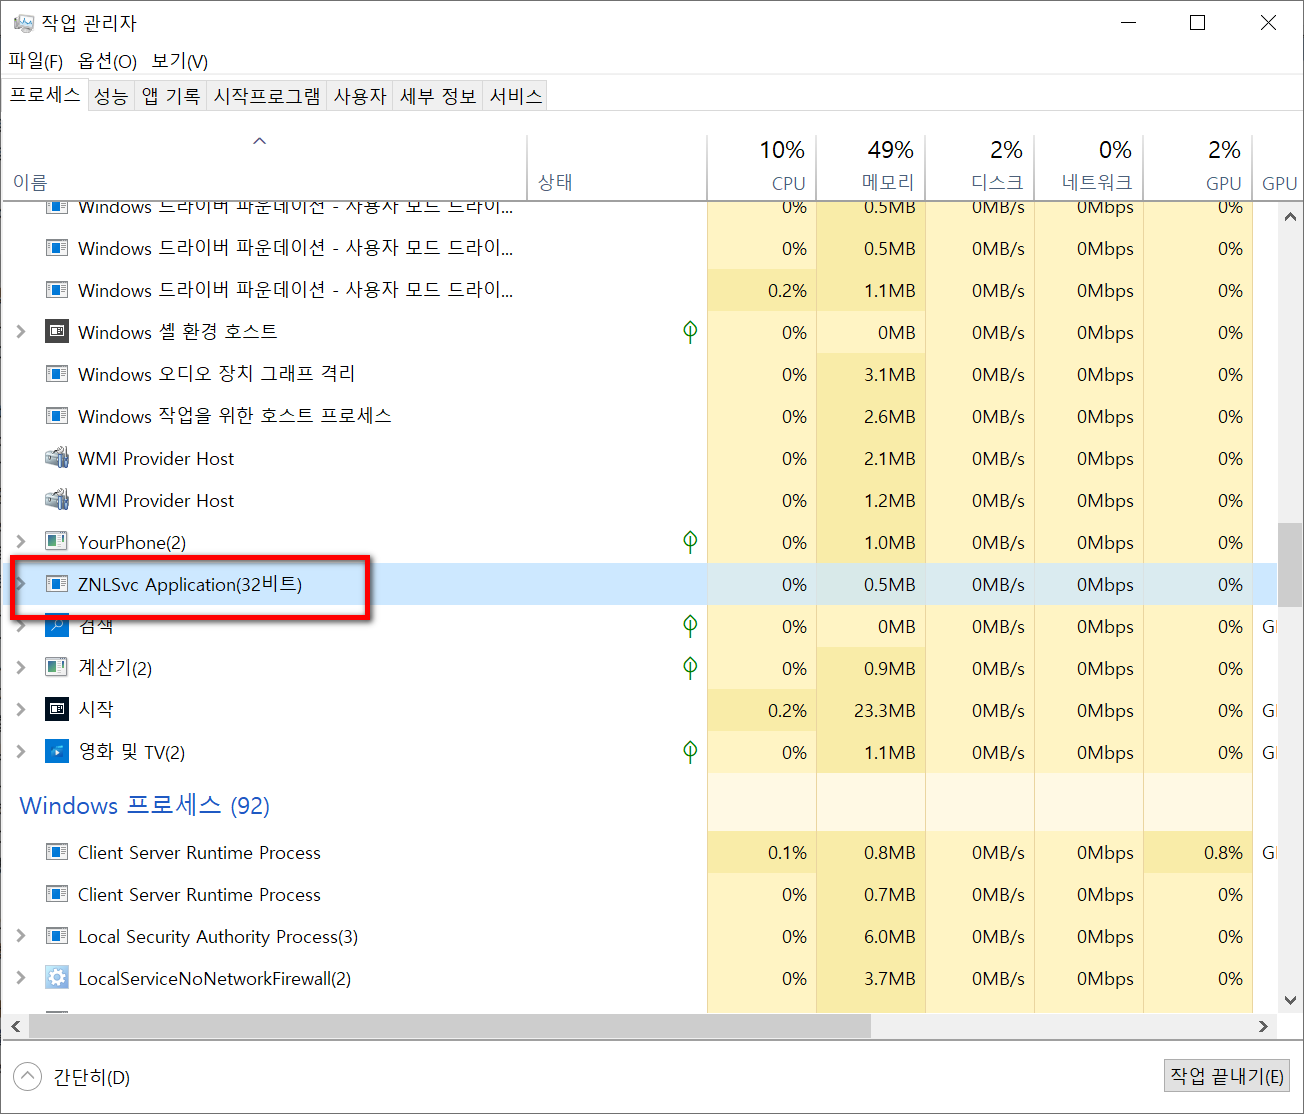Screen dimensions: 1304x1114
Task: Expand the 영화 및 TV(2) group
Action: tap(21, 751)
